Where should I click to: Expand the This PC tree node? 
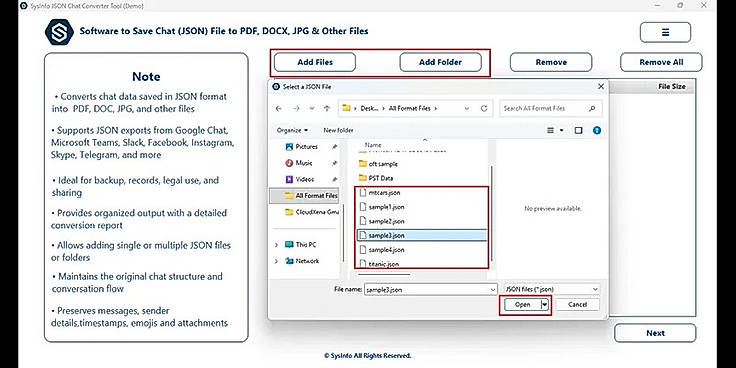click(x=276, y=245)
